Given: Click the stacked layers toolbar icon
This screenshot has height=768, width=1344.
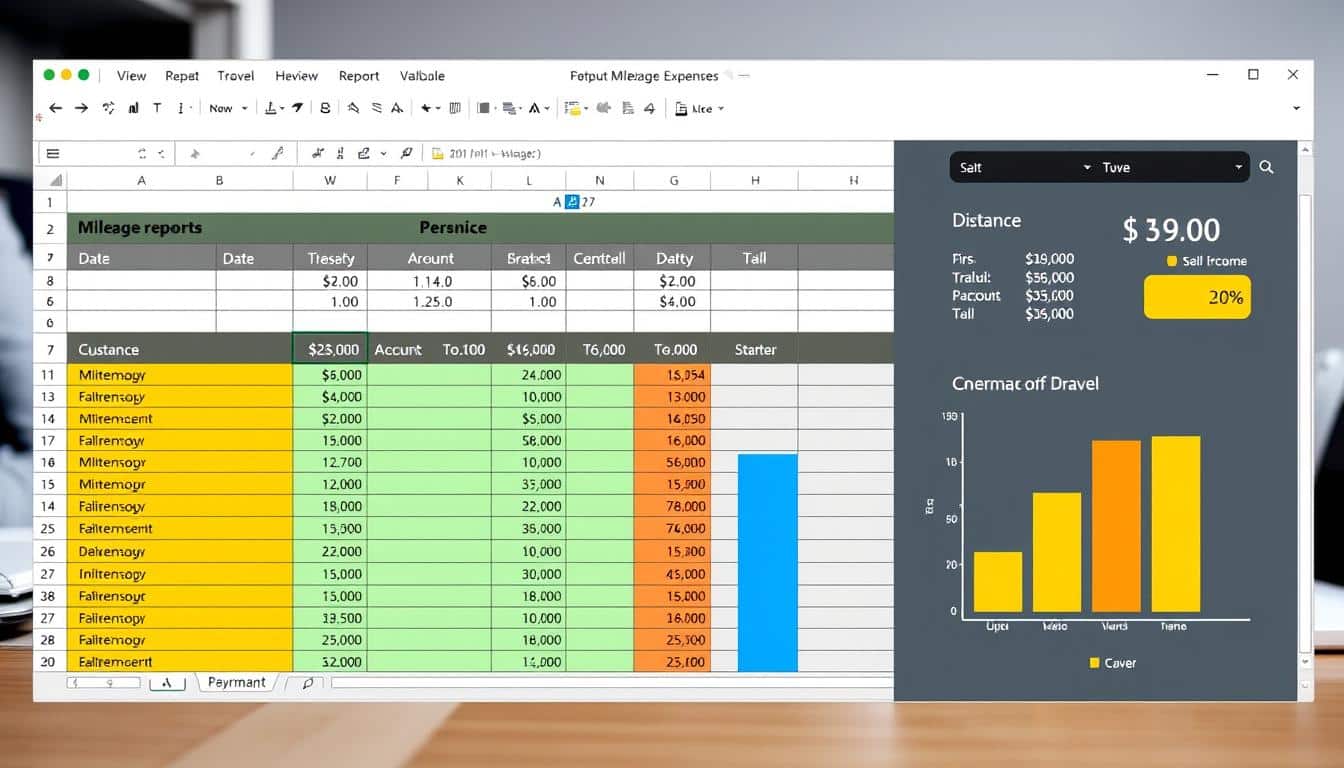Looking at the screenshot, I should click(x=509, y=108).
